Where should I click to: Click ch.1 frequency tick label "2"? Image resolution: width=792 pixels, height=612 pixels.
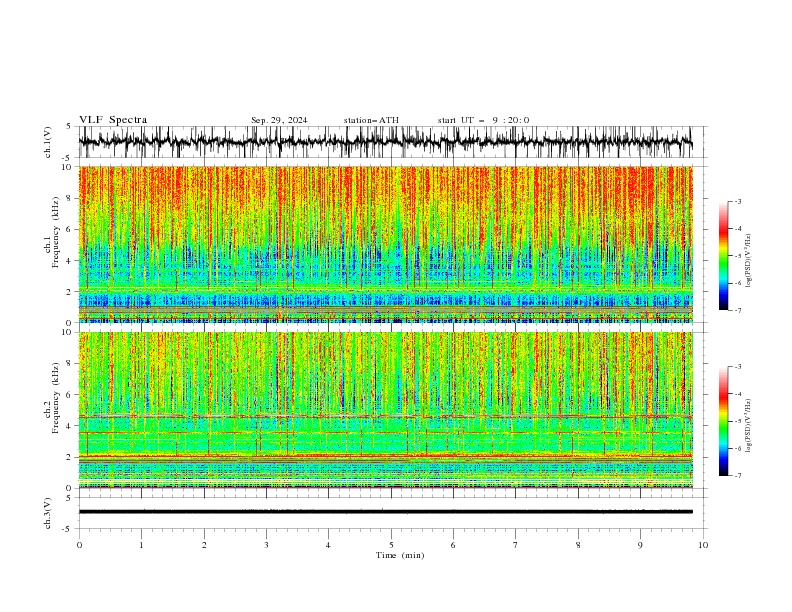pos(69,291)
